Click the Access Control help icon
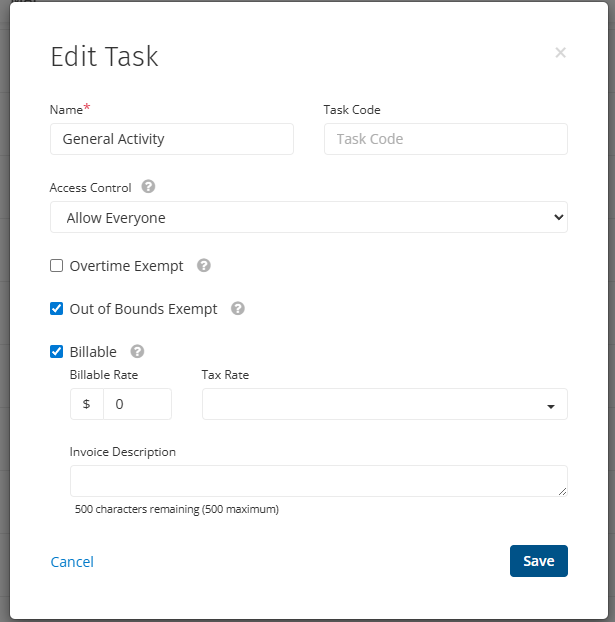 148,187
